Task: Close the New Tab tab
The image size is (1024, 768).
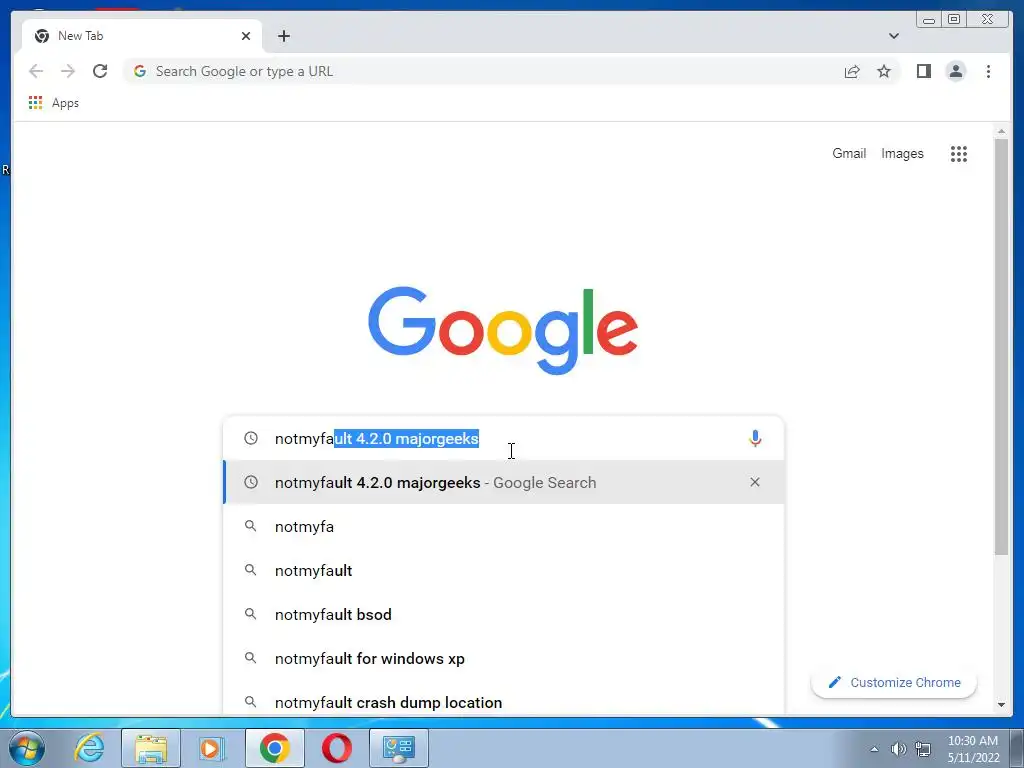Action: point(246,36)
